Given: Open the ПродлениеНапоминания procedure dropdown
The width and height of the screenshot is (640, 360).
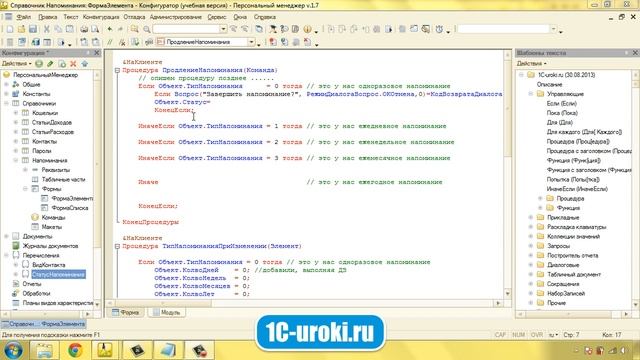Looking at the screenshot, I should tap(251, 42).
